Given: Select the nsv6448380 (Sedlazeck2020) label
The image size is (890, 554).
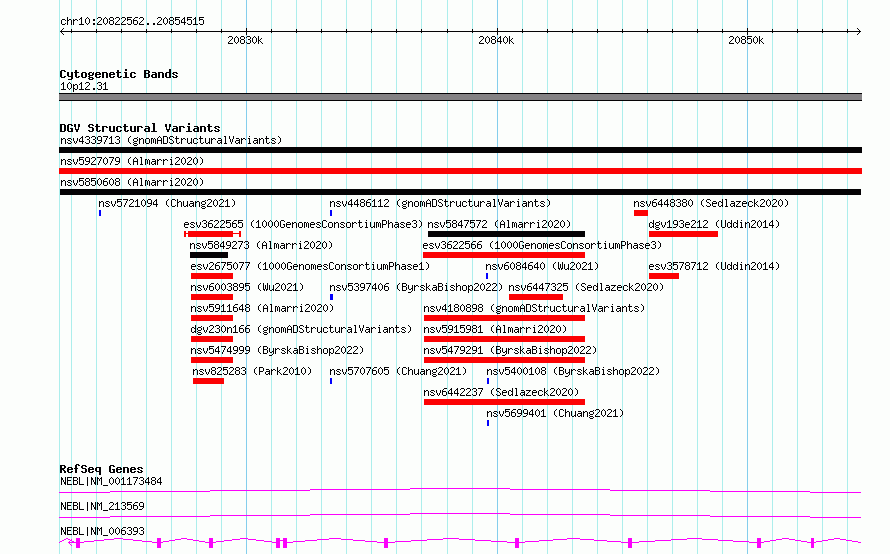Looking at the screenshot, I should [x=711, y=203].
